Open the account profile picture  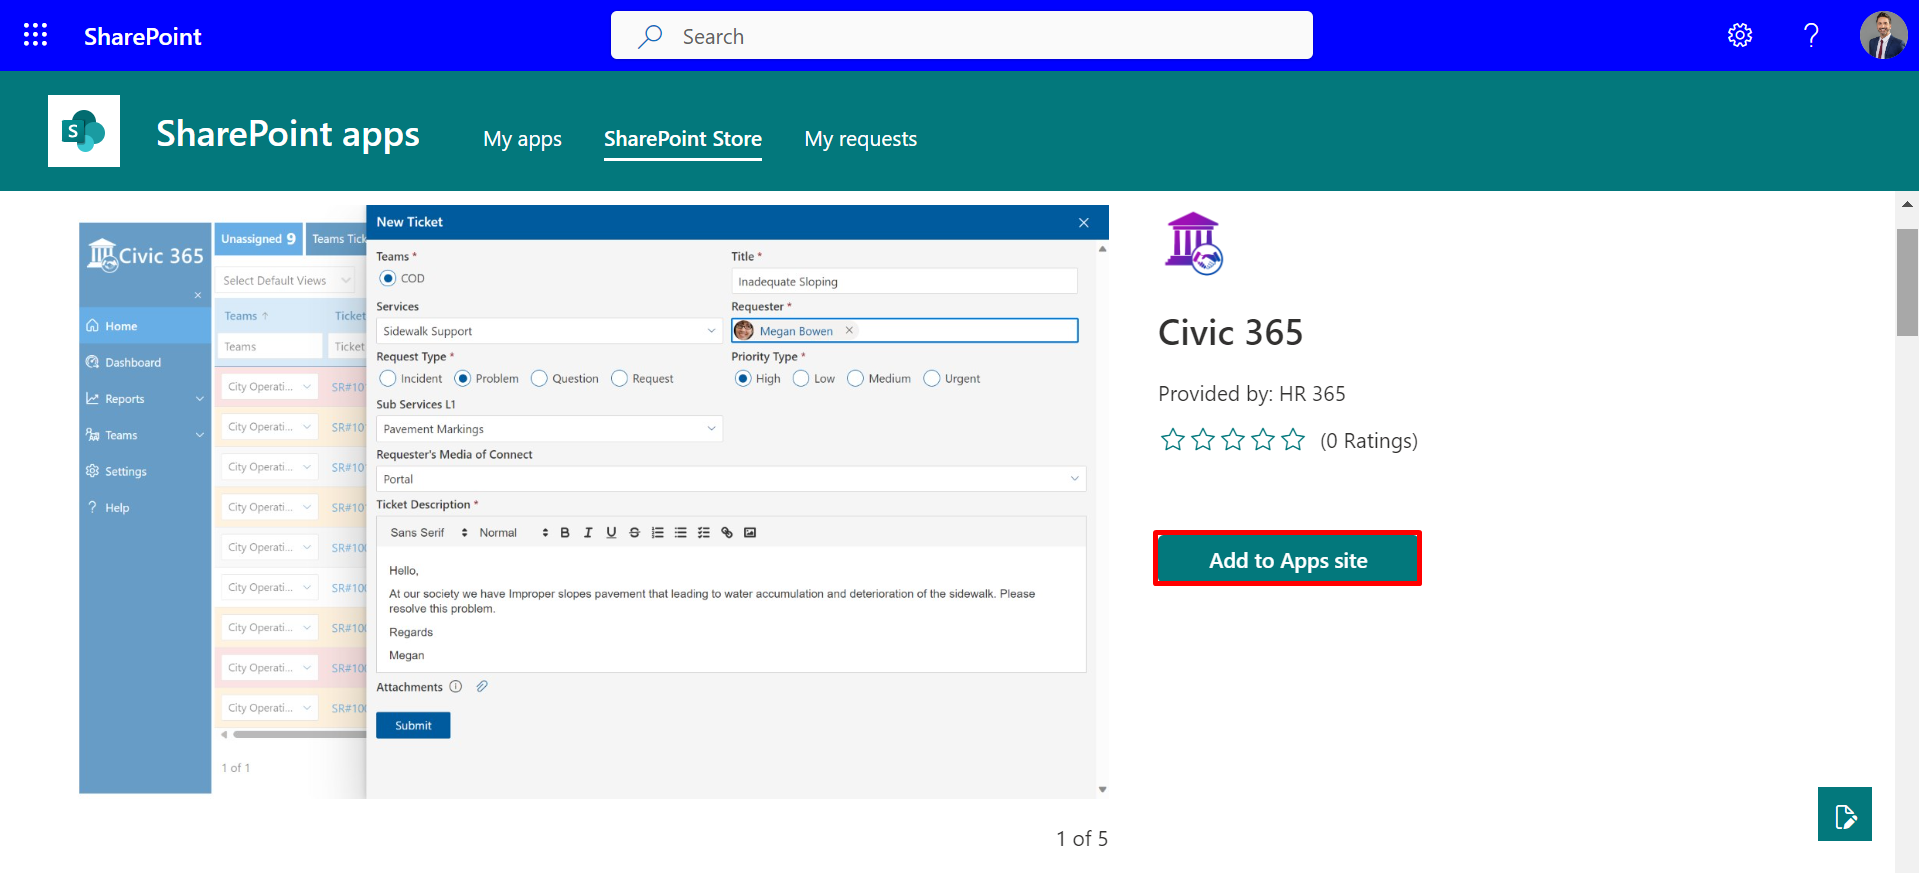(1883, 35)
